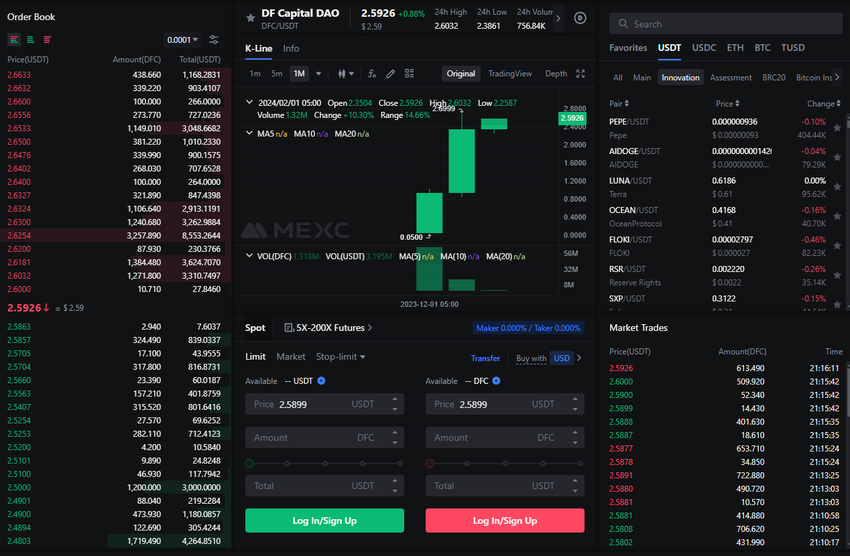
Task: Star the AIDOGE/USDT pair
Action: tap(837, 157)
